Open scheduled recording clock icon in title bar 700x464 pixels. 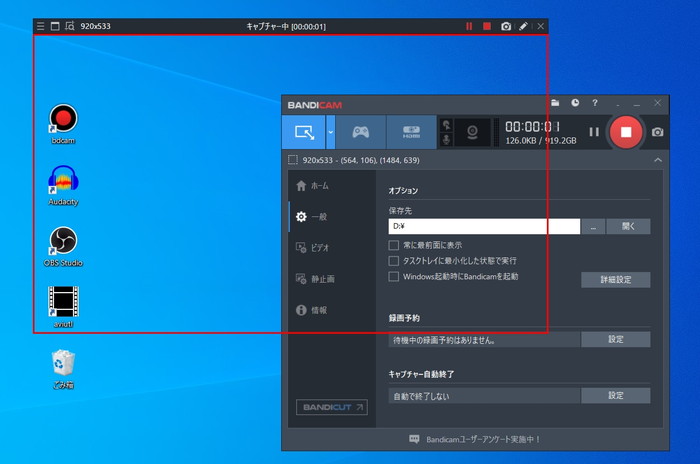click(x=575, y=103)
